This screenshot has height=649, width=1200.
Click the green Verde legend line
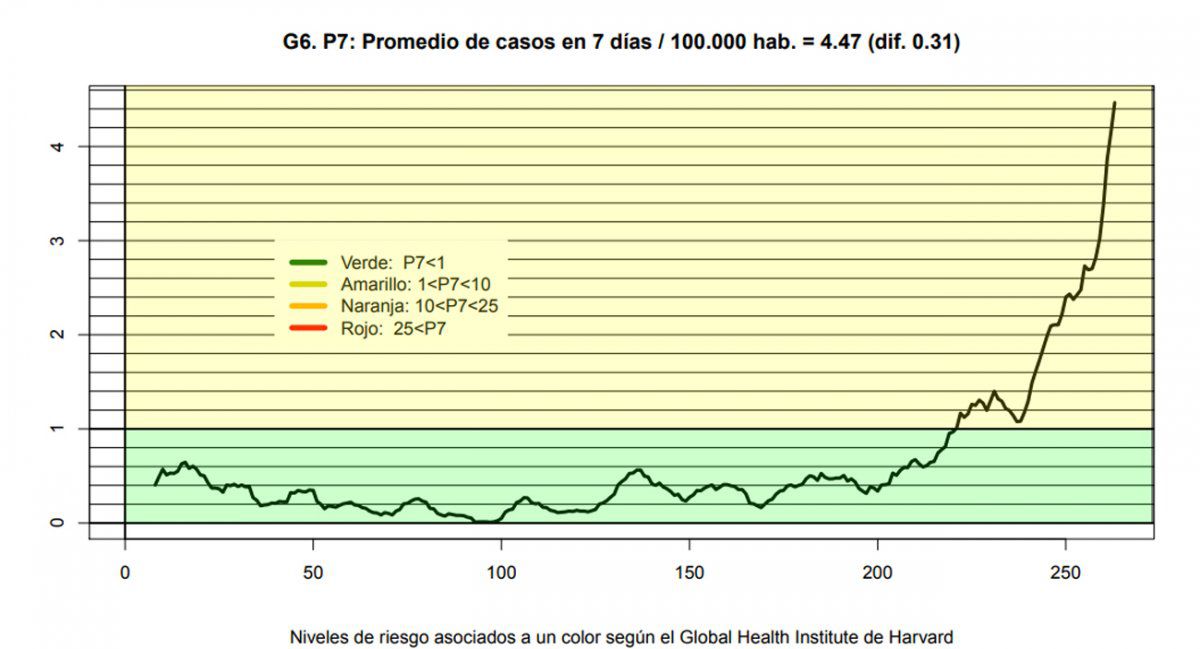click(x=308, y=262)
